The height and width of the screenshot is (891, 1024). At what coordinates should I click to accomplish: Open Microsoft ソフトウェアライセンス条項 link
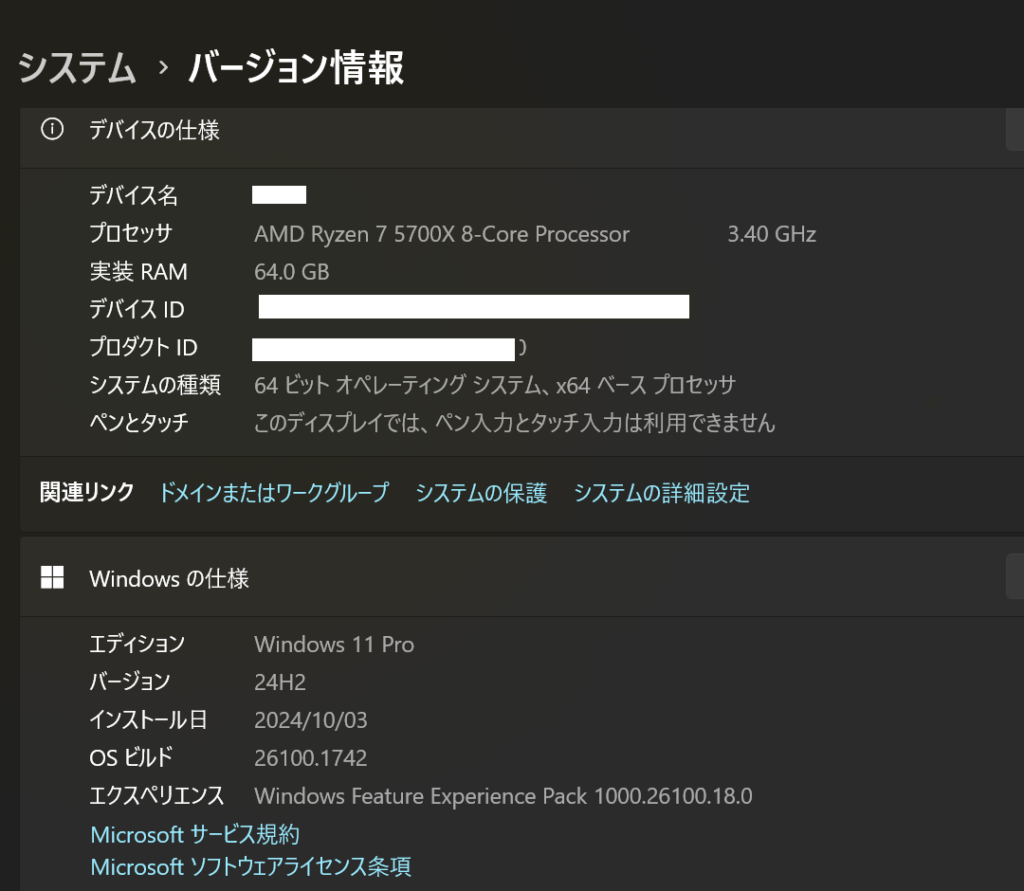[x=251, y=866]
